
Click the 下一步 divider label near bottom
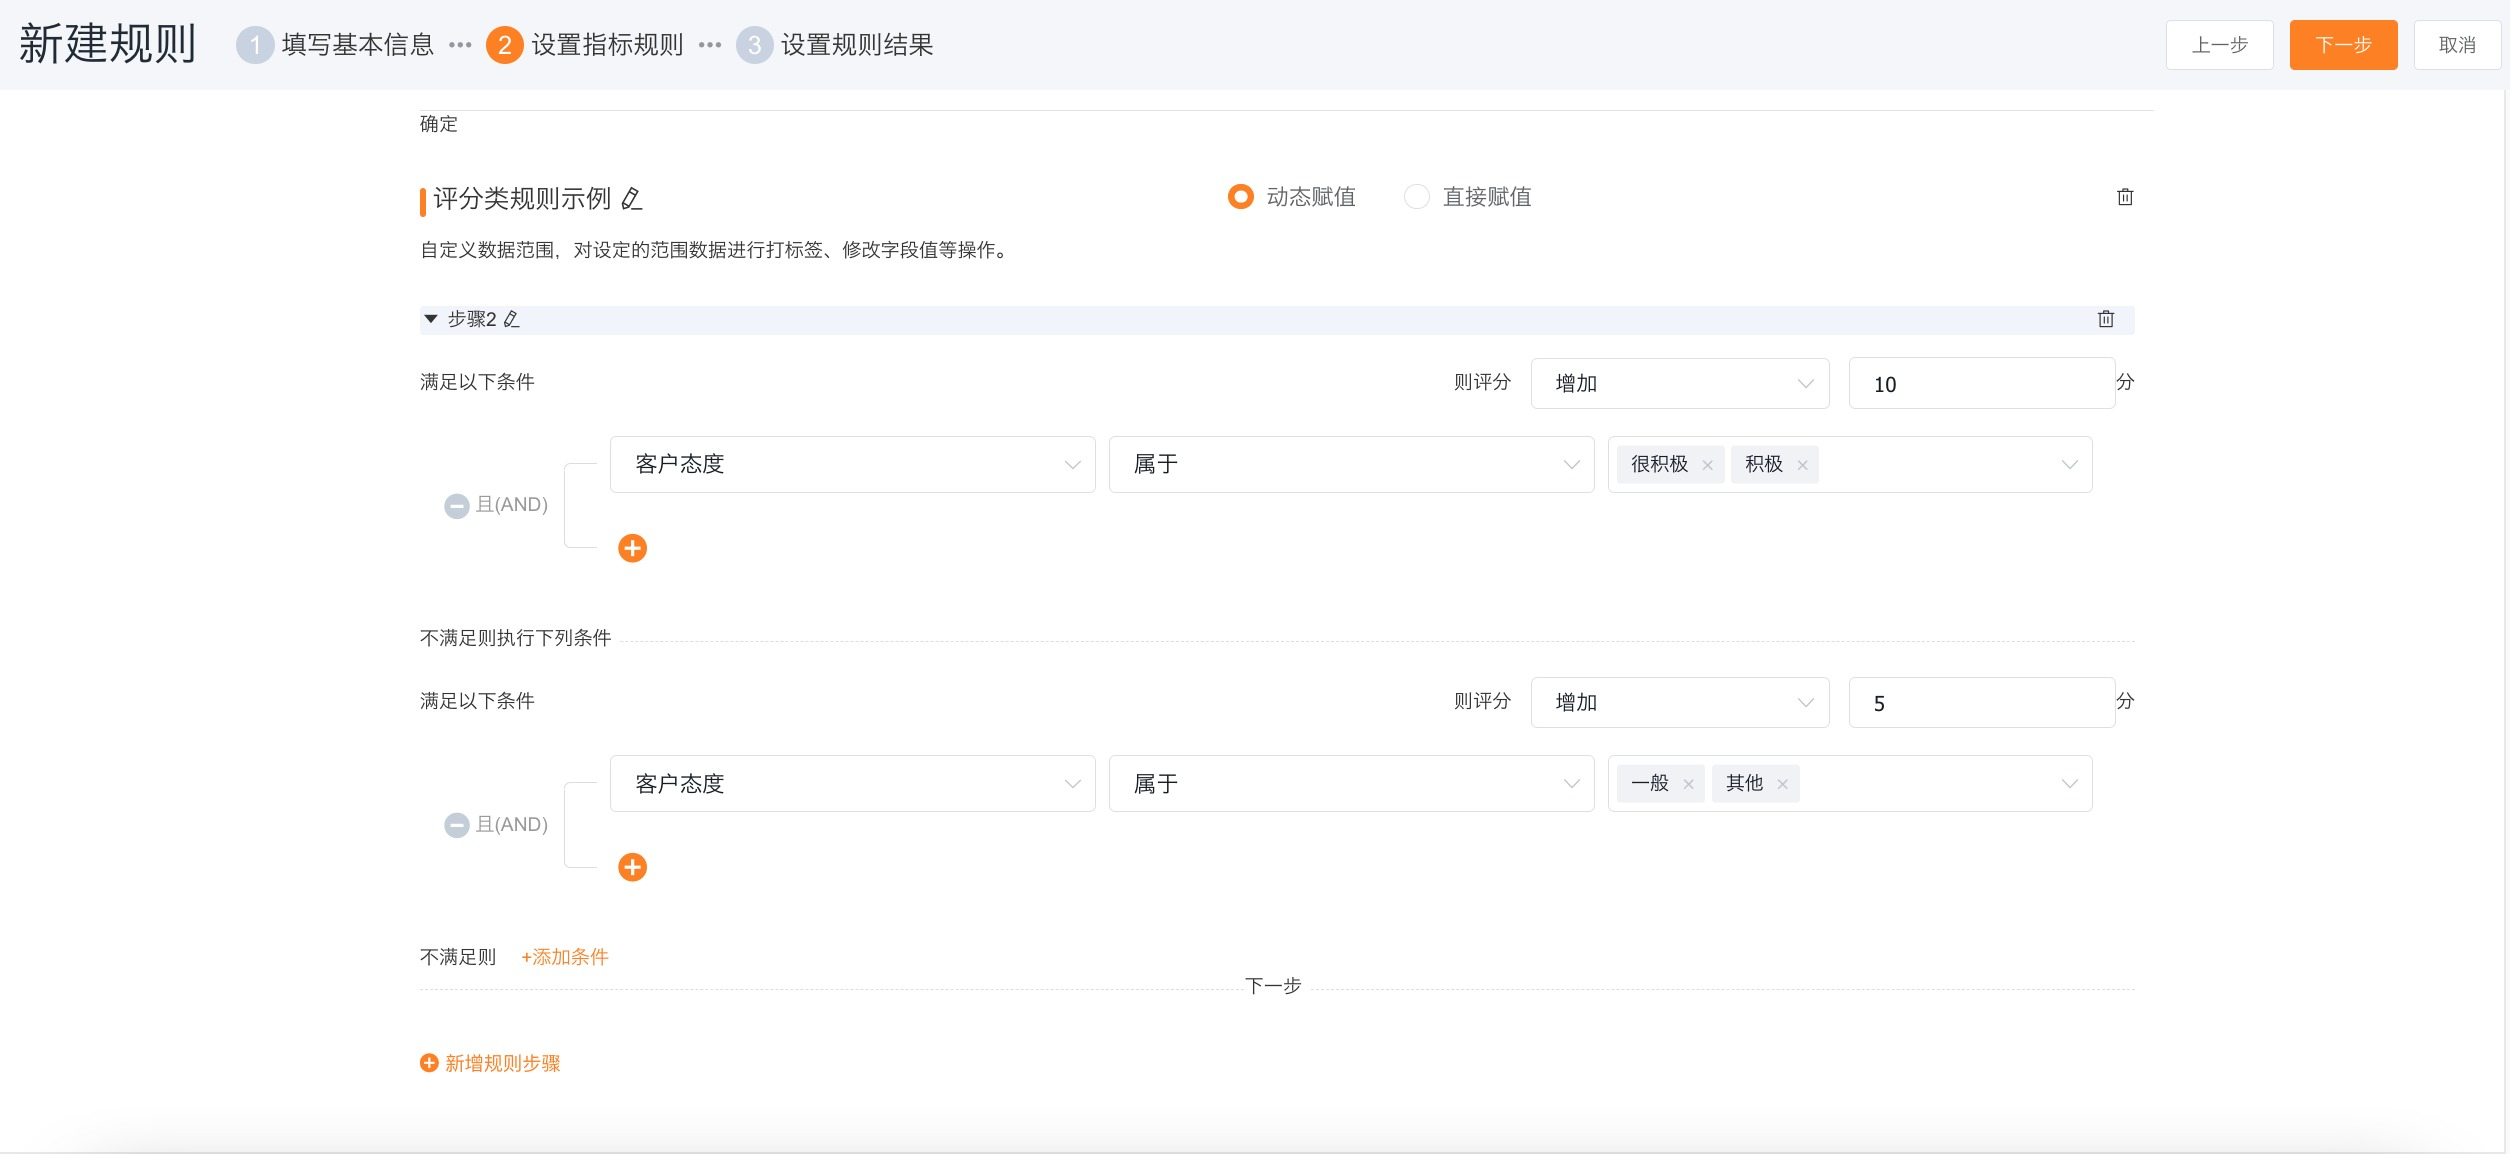pos(1273,986)
